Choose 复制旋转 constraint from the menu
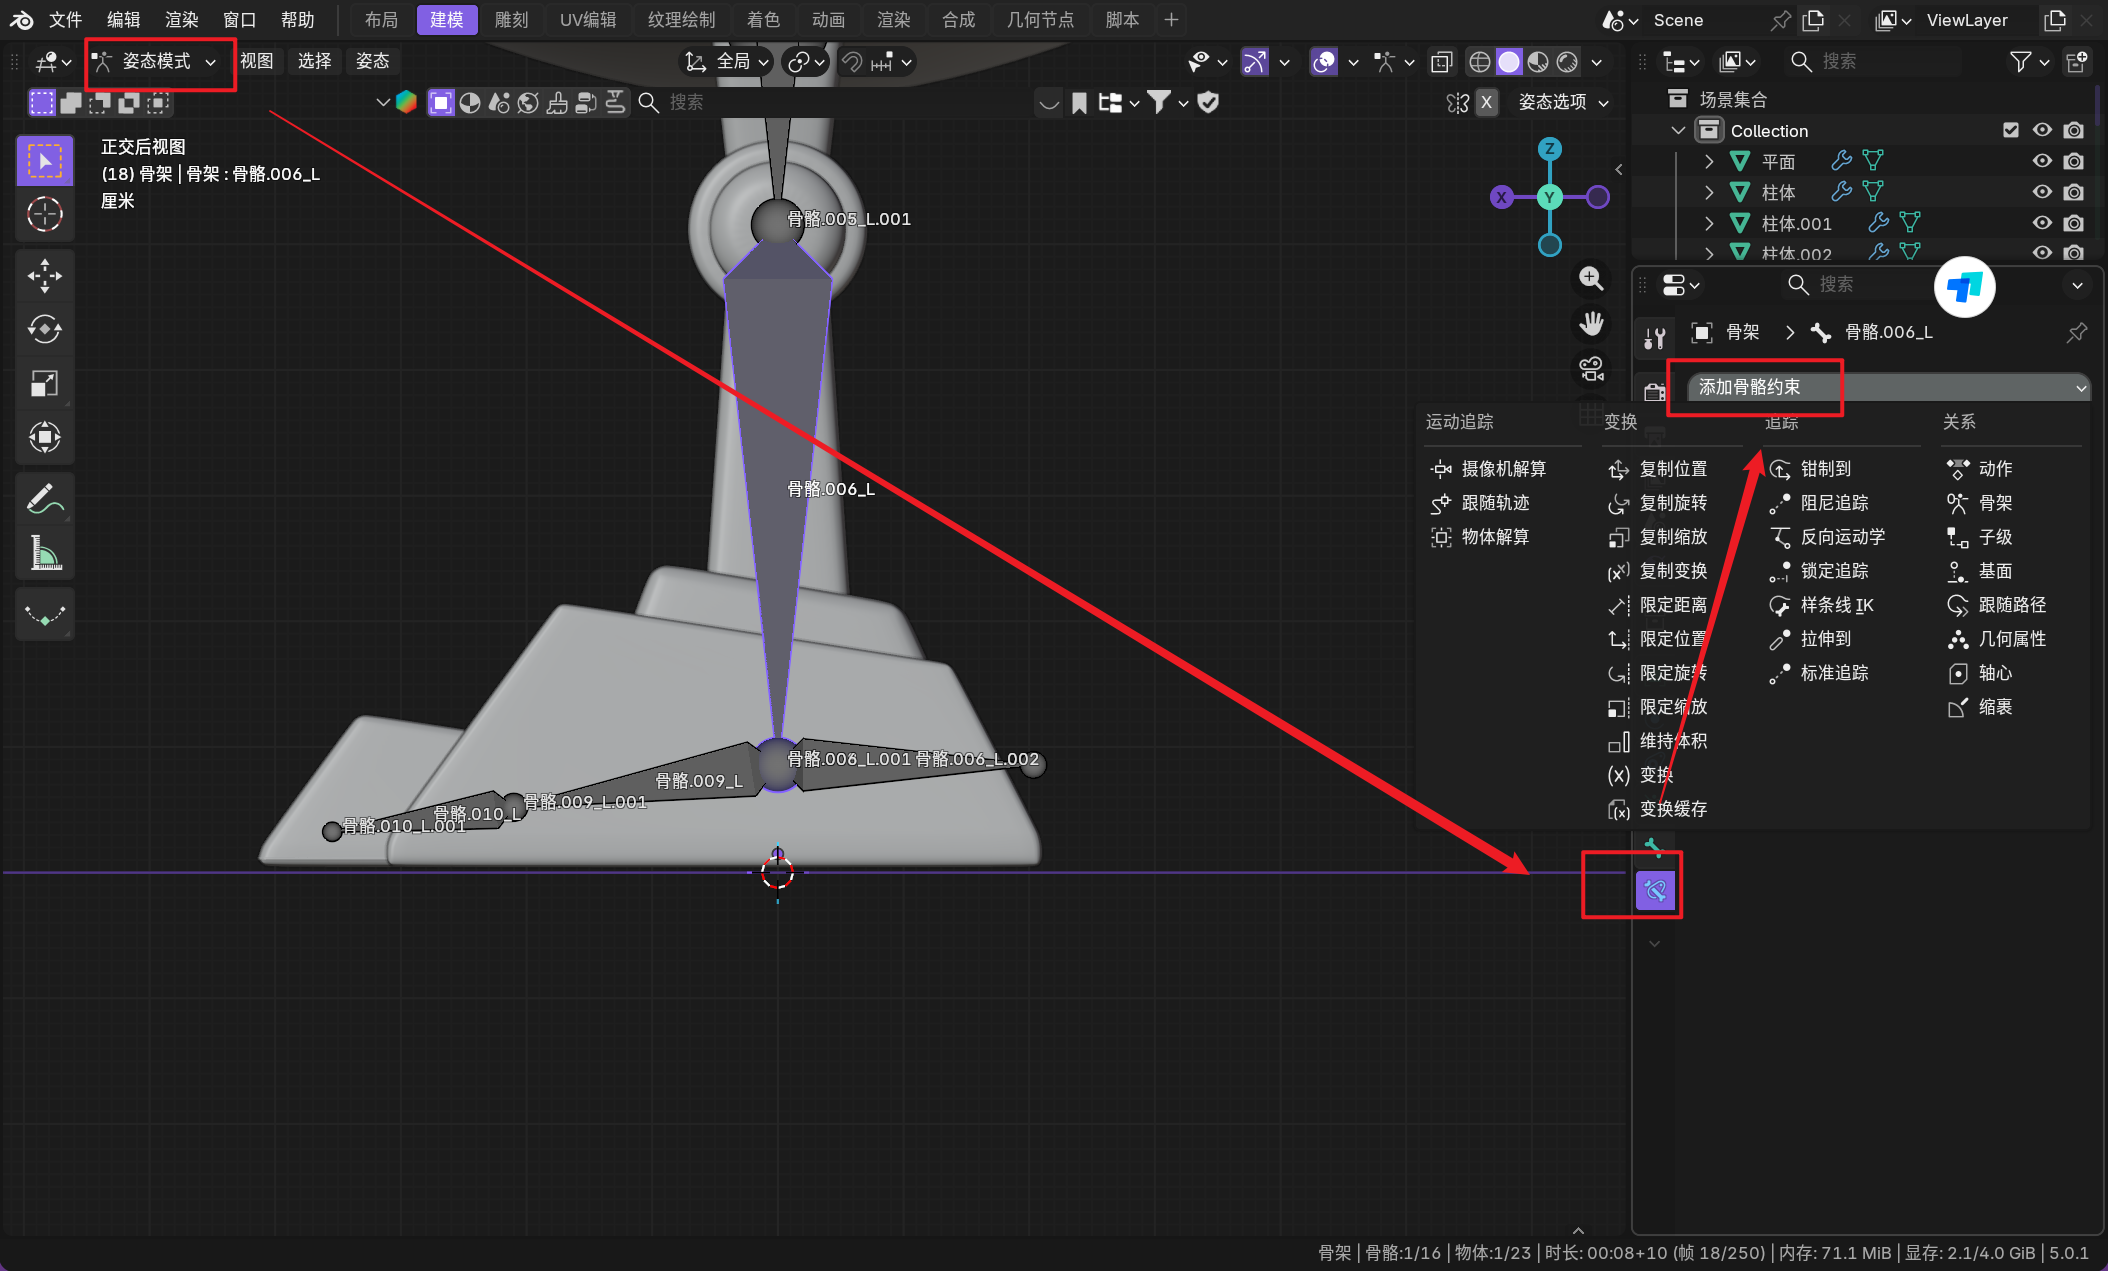Viewport: 2108px width, 1271px height. pos(1672,503)
